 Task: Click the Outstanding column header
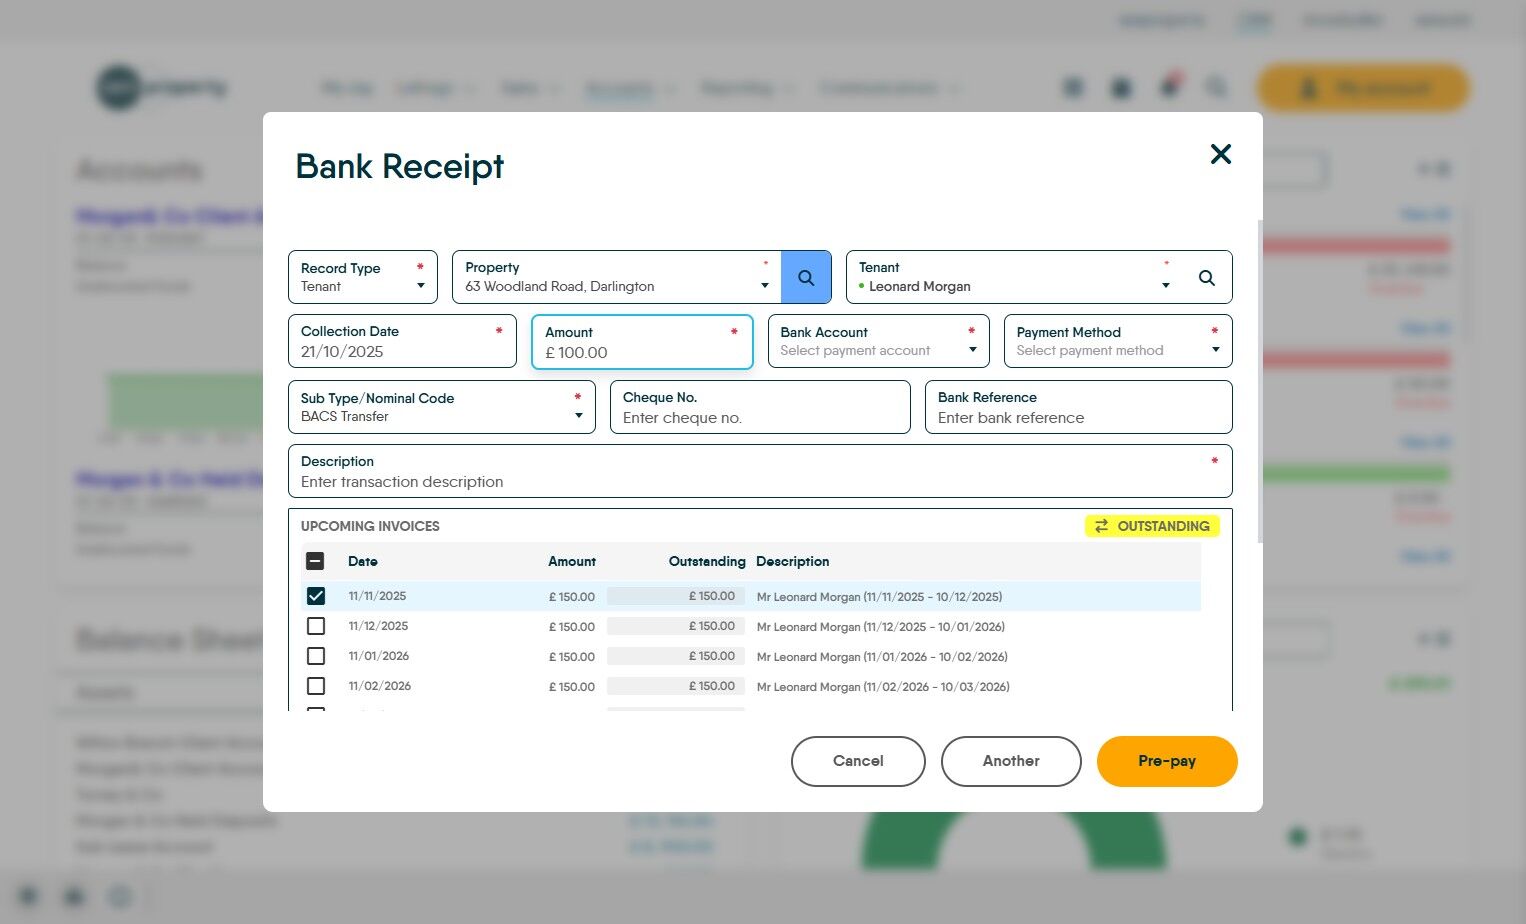(x=707, y=562)
